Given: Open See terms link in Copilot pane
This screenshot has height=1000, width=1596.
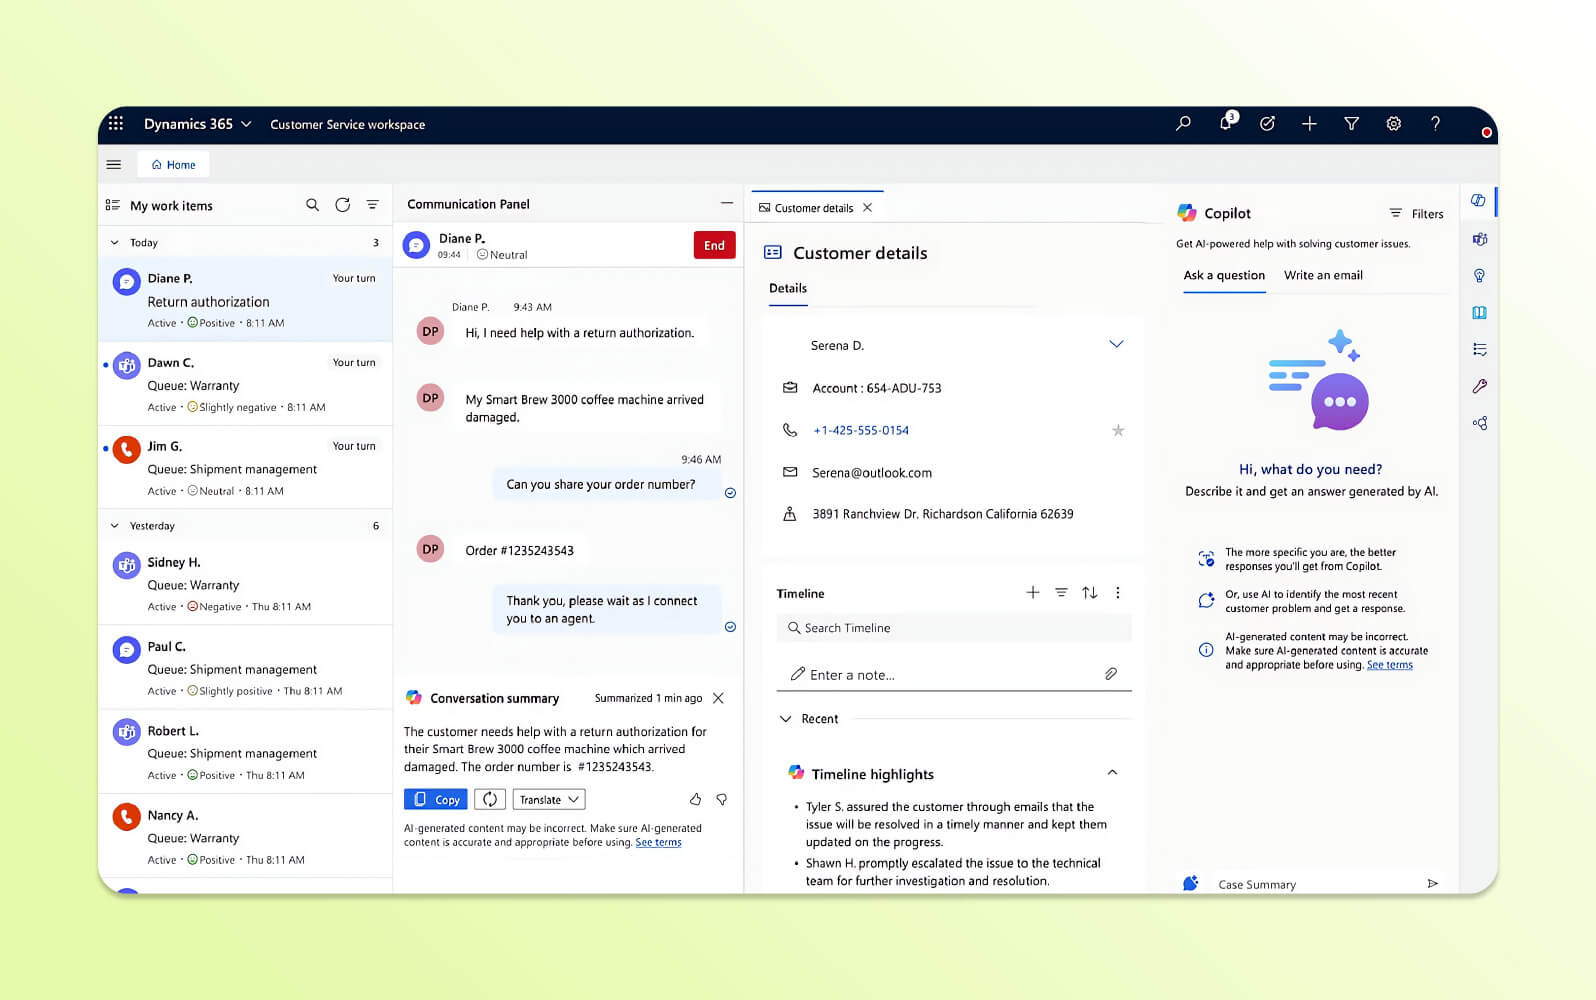Looking at the screenshot, I should 1390,665.
